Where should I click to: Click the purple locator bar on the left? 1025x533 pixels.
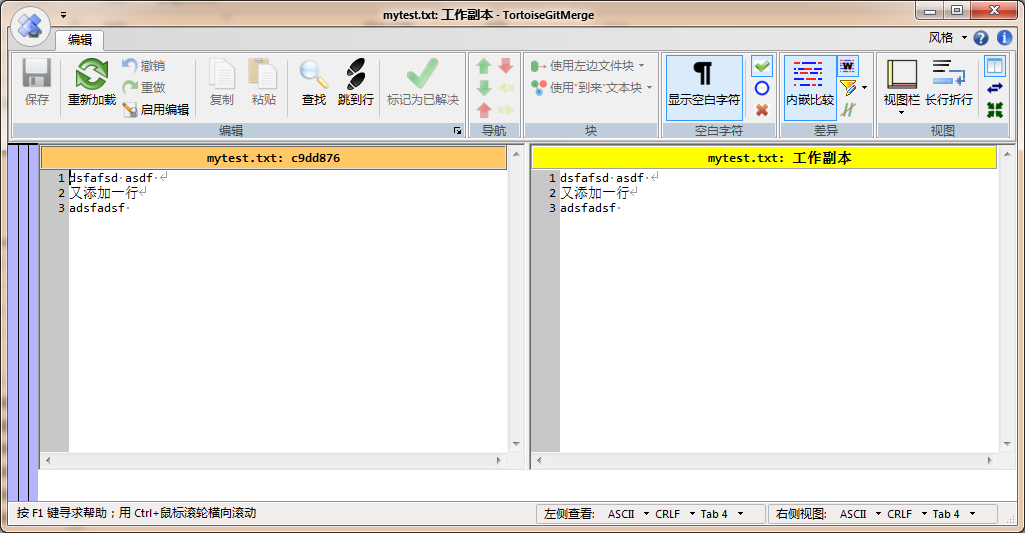(x=23, y=322)
